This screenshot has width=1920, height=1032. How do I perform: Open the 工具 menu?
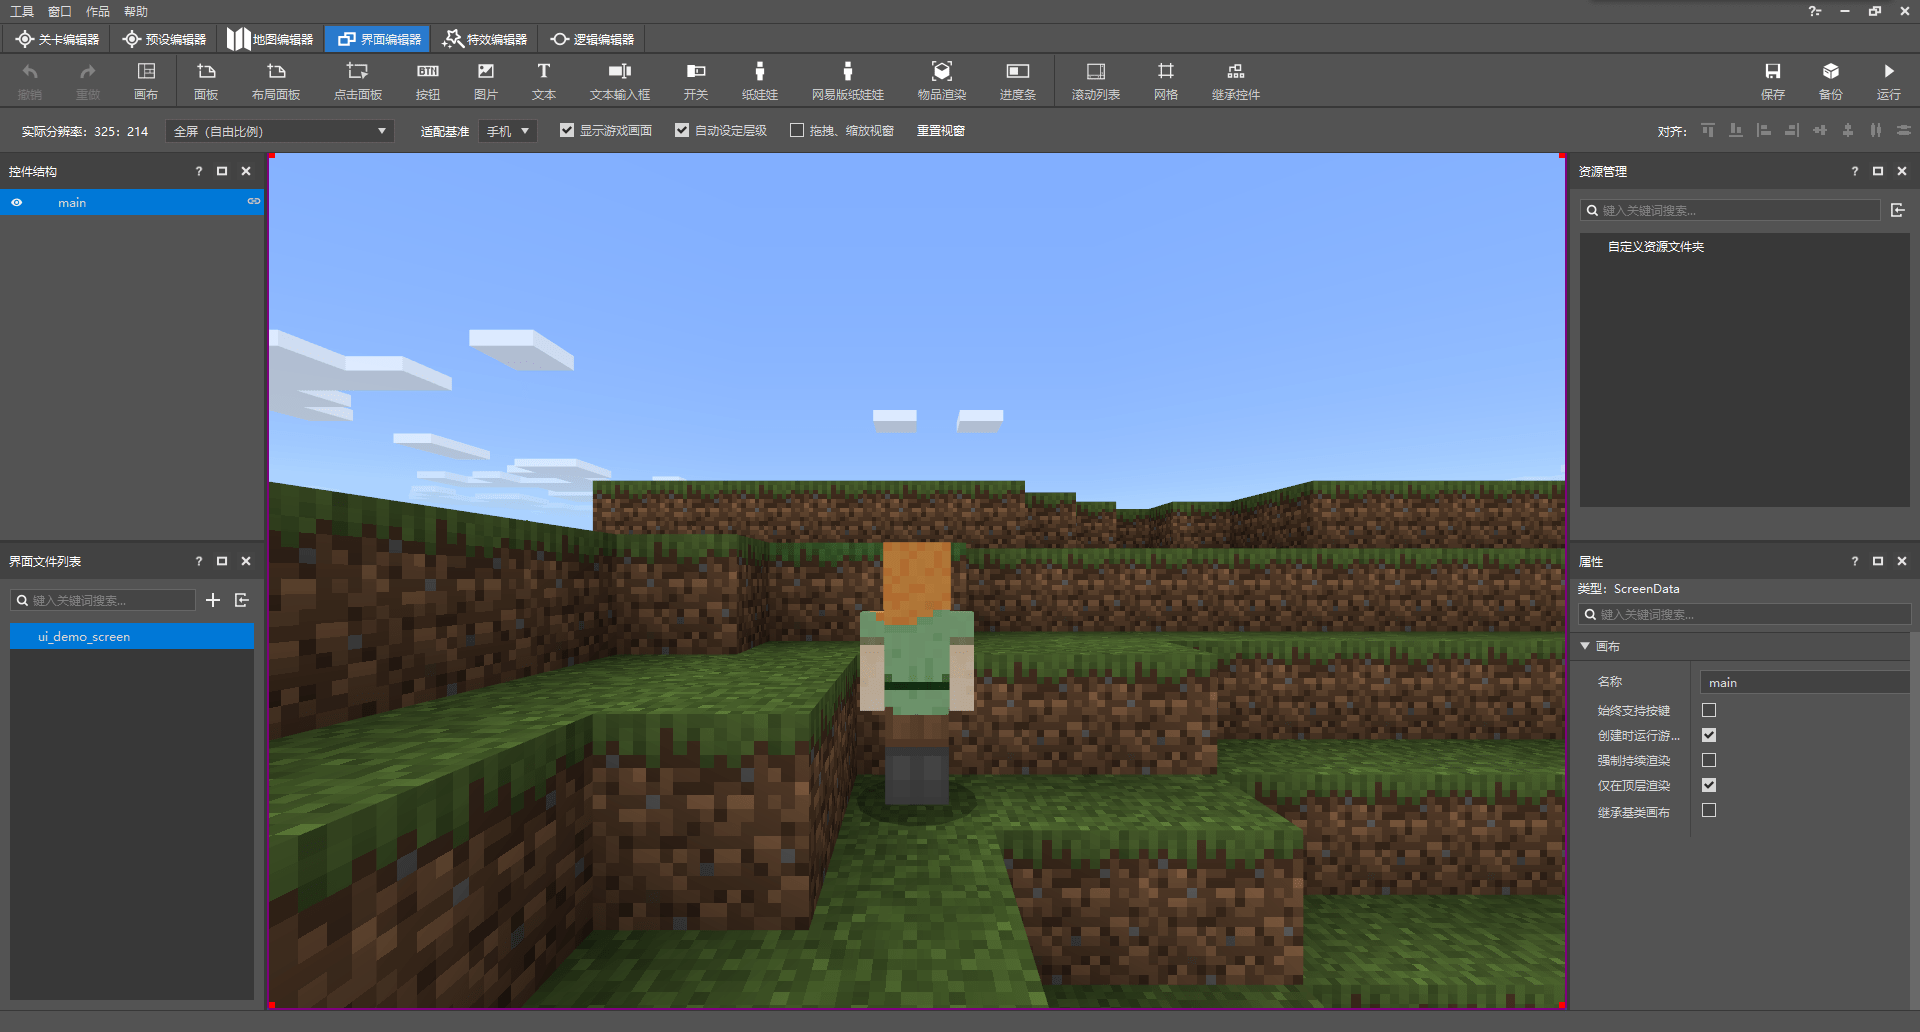(22, 12)
